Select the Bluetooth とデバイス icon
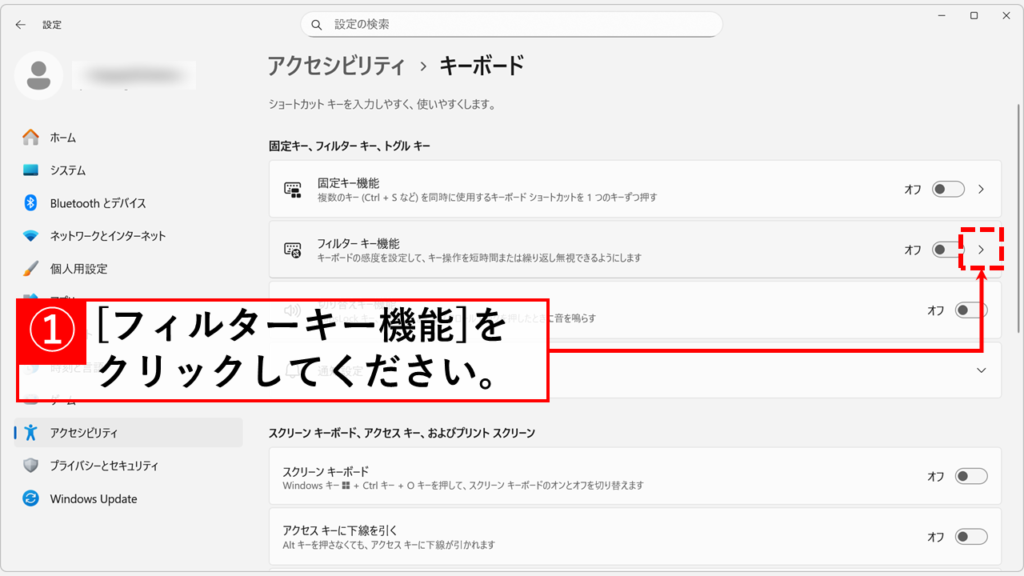This screenshot has height=576, width=1024. 30,203
